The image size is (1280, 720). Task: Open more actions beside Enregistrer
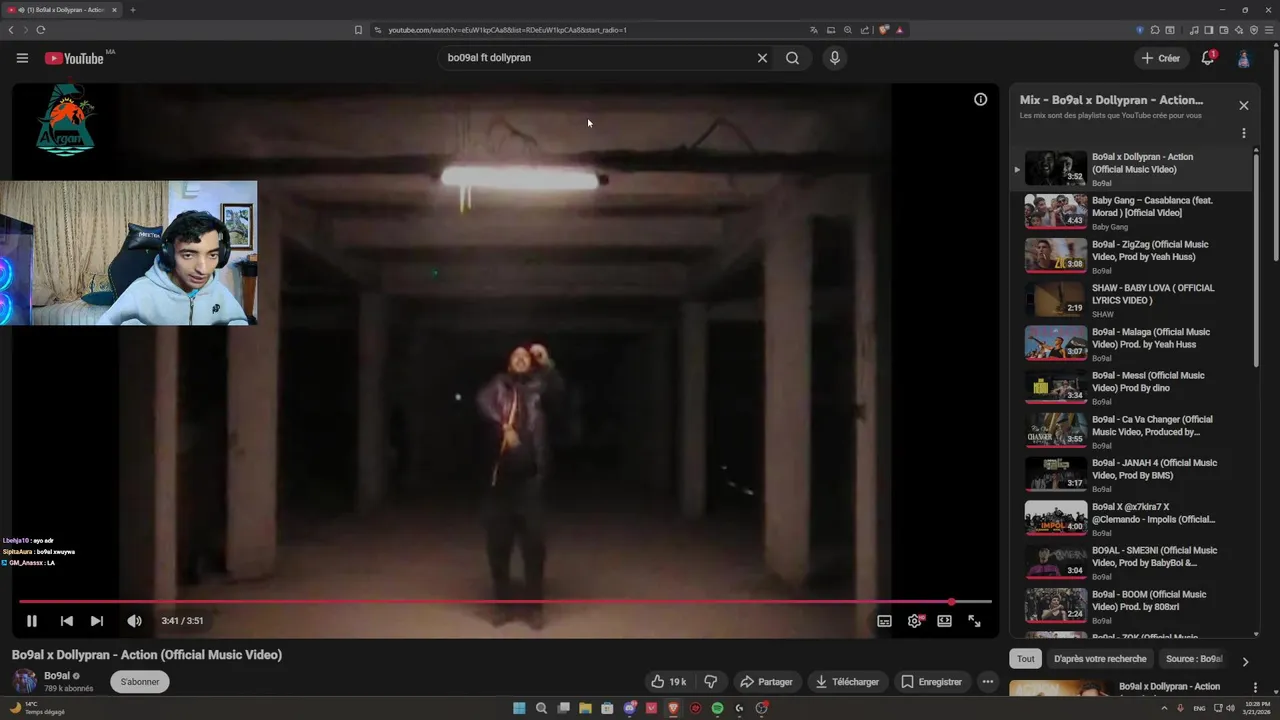[x=988, y=682]
